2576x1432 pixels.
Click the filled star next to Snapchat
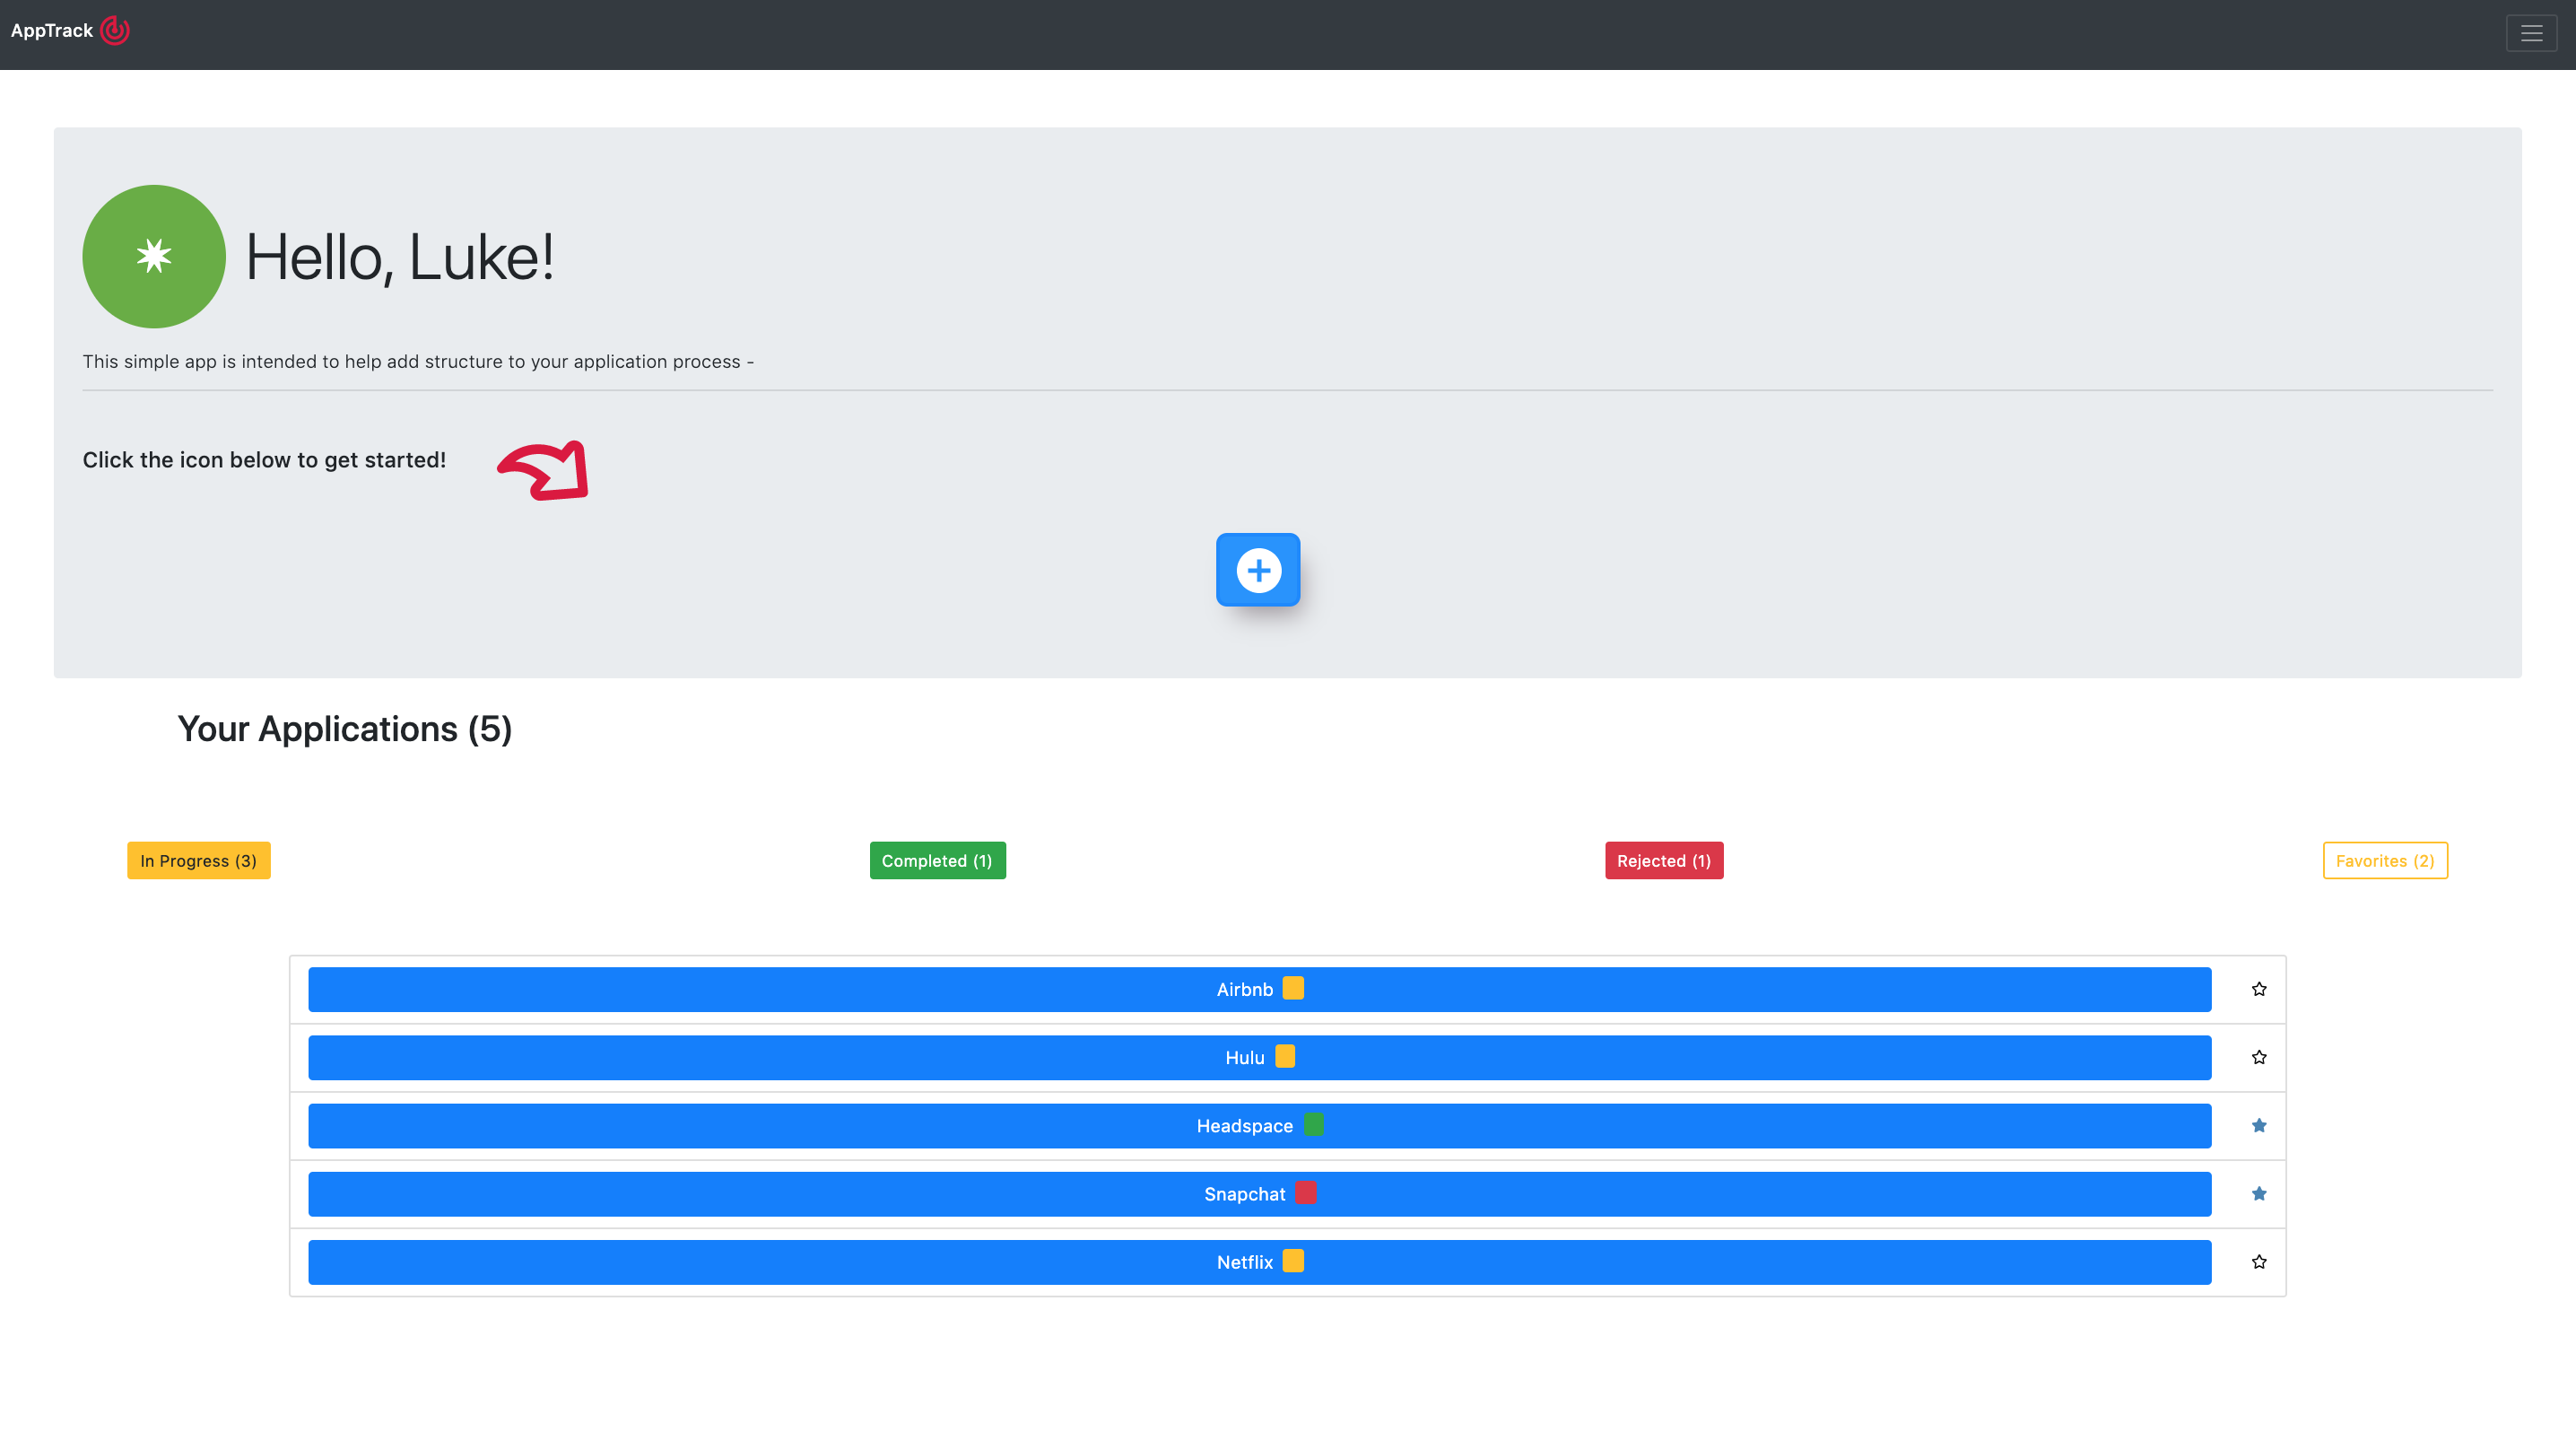point(2259,1193)
